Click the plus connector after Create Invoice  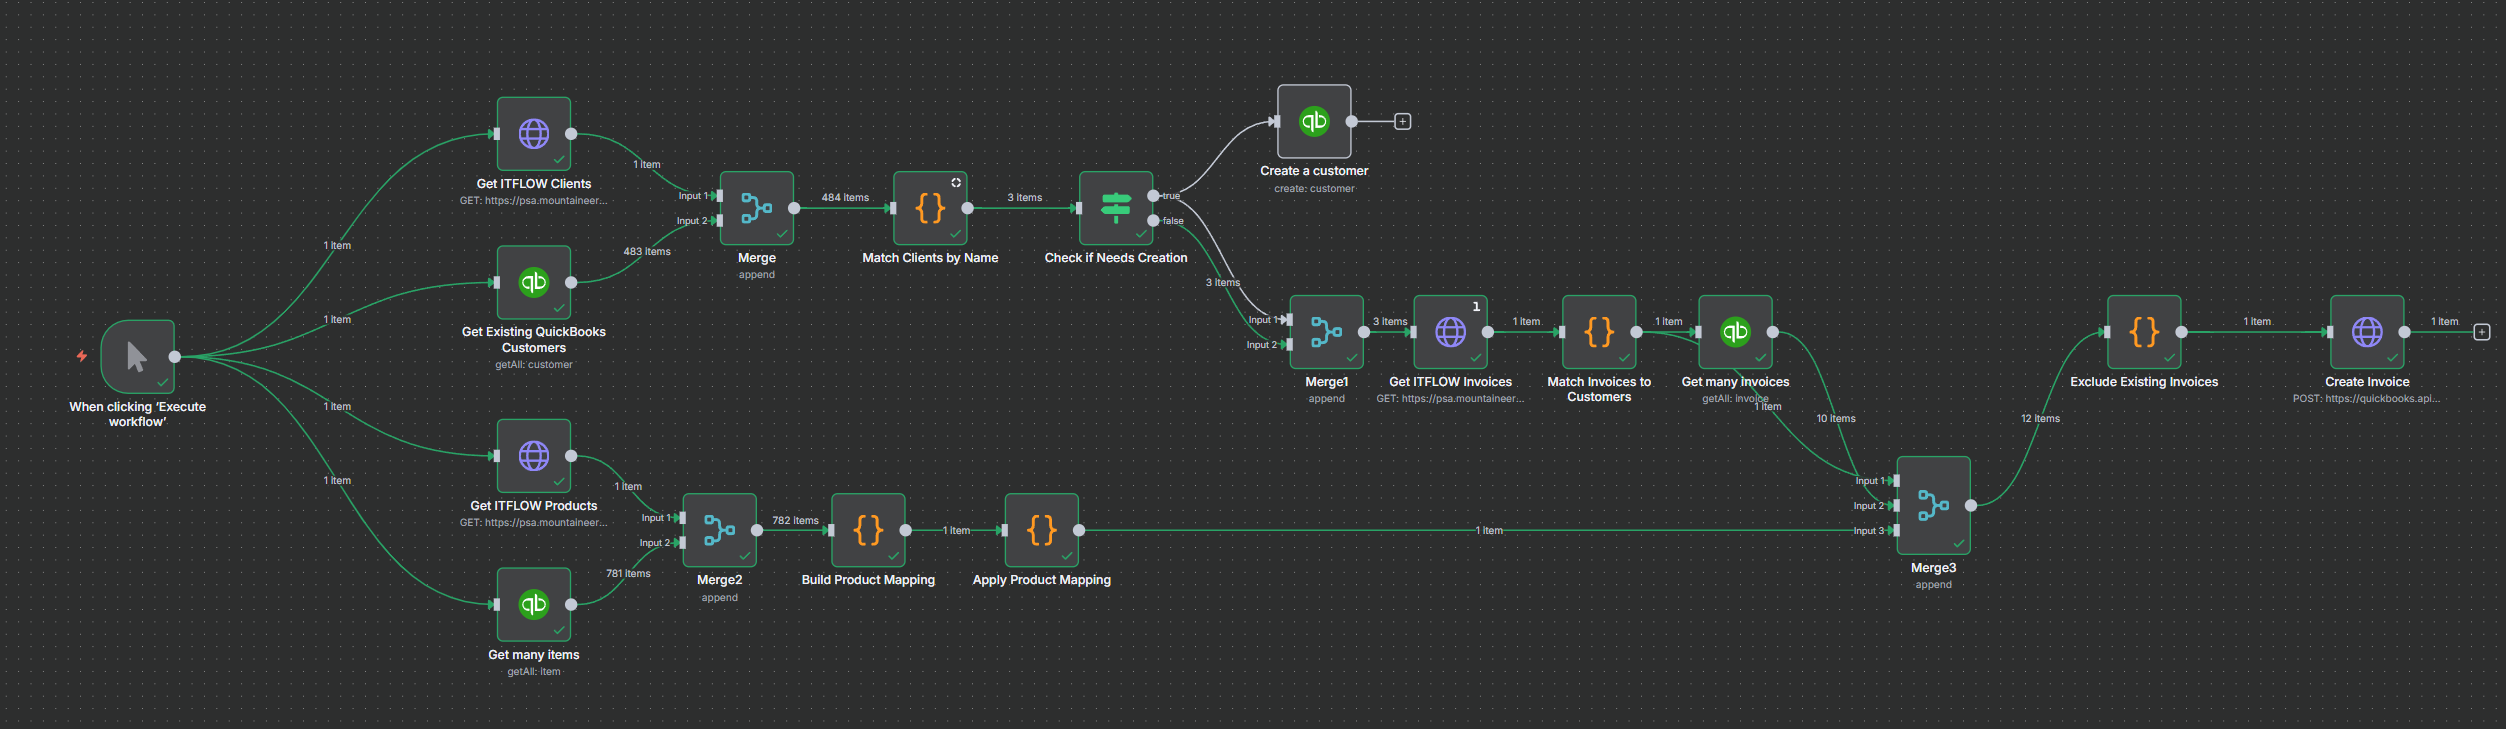coord(2481,332)
